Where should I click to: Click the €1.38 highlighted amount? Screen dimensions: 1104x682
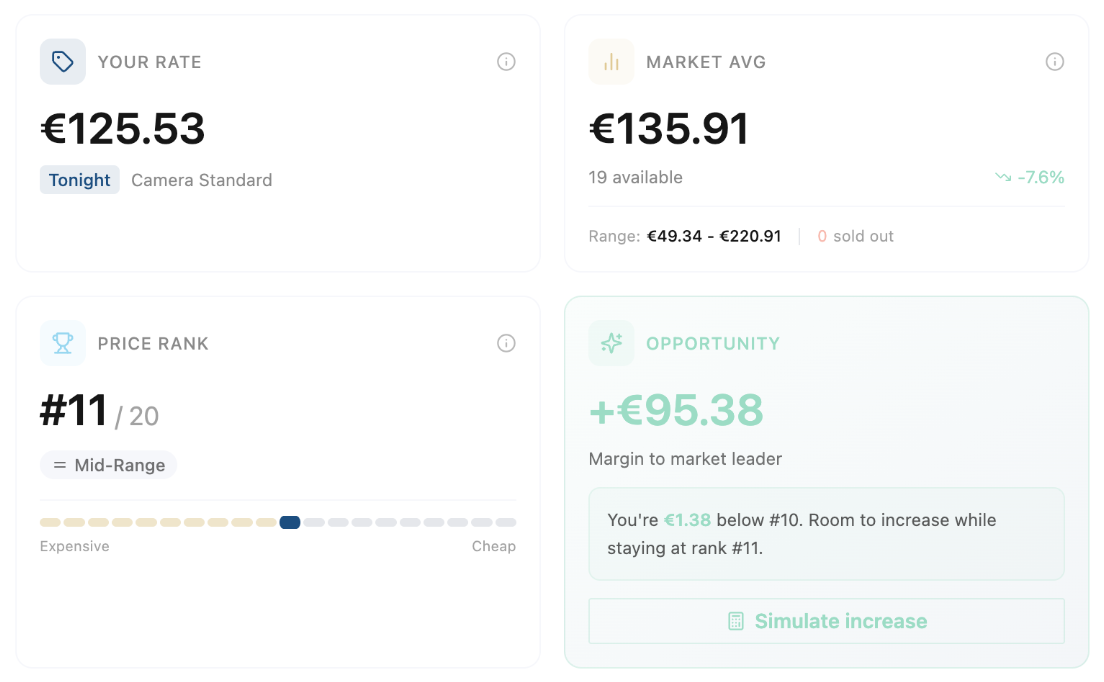point(687,520)
